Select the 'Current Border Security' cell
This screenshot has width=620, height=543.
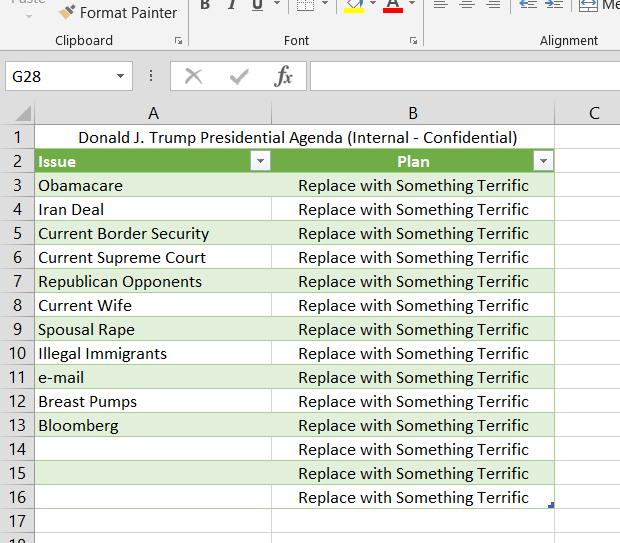[x=153, y=233]
